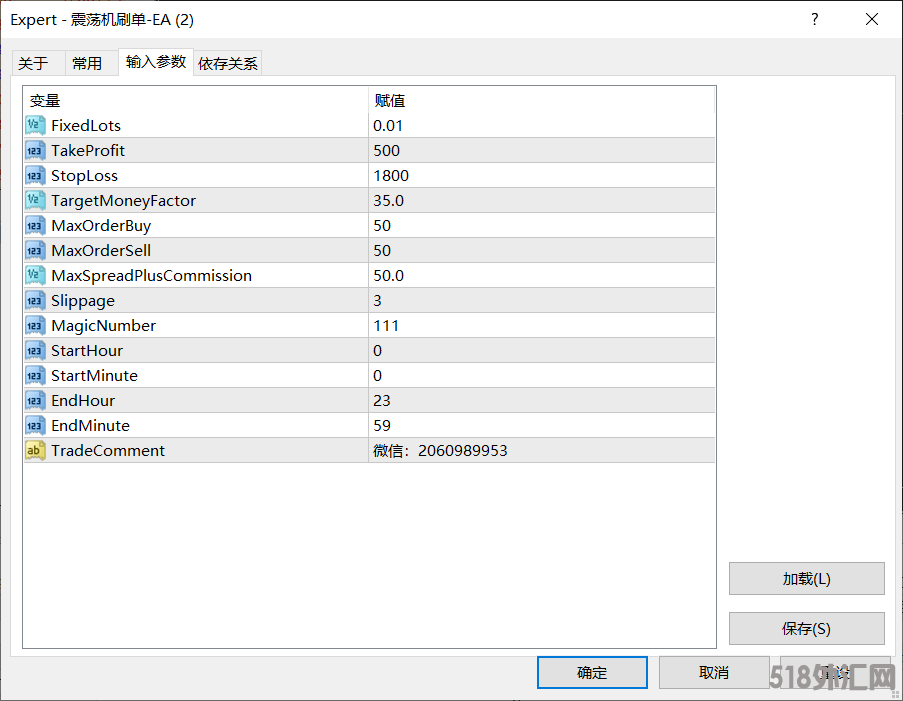
Task: Click the StopLoss integer icon
Action: tap(35, 175)
